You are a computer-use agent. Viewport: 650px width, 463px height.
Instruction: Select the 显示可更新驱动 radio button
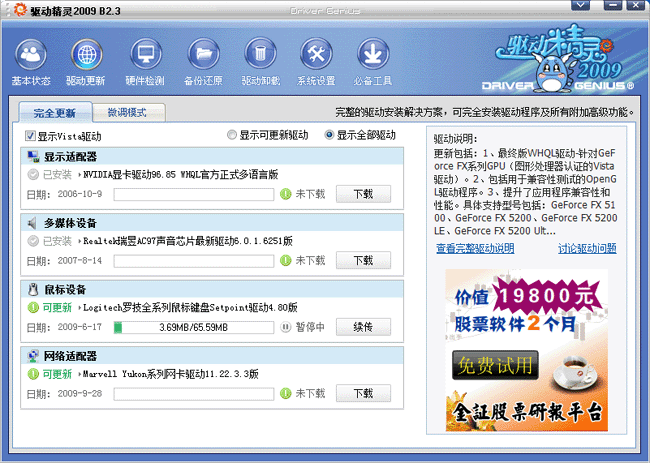coord(232,135)
